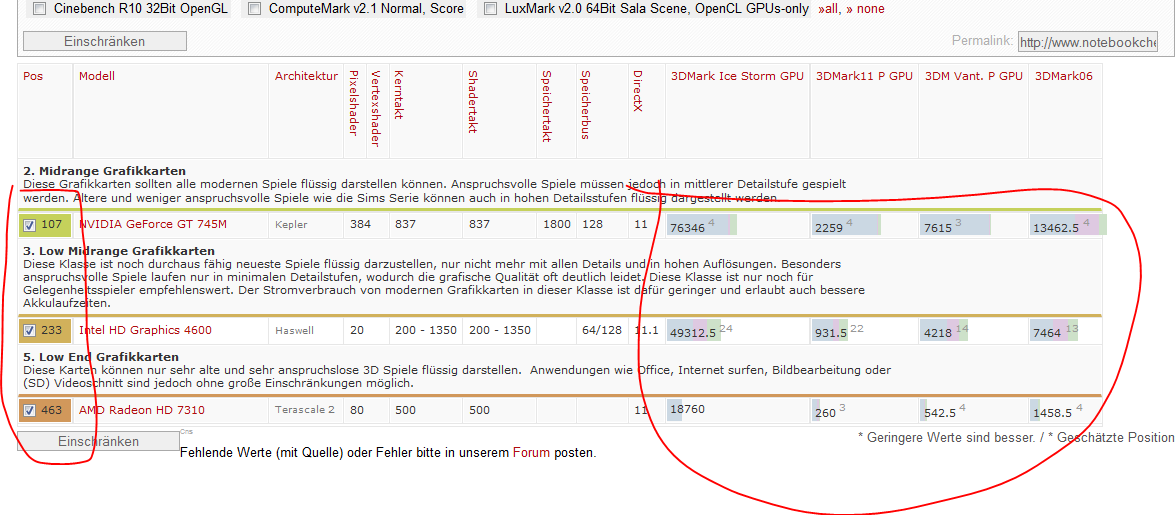Sort by 3DMark11 P GPU header
Image resolution: width=1176 pixels, height=515 pixels.
[x=864, y=76]
